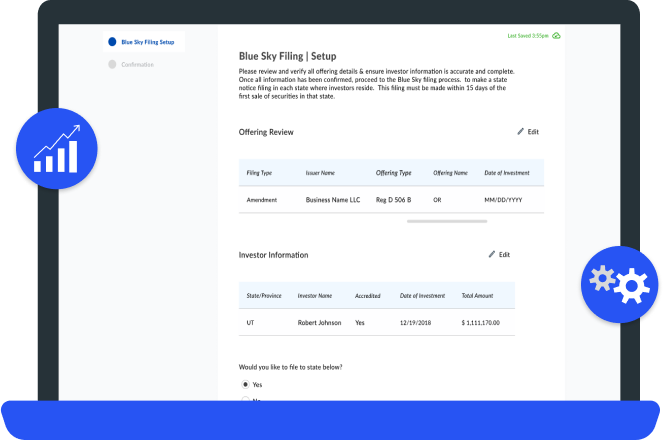664x440 pixels.
Task: Click the Offering Name column header
Action: [x=450, y=173]
